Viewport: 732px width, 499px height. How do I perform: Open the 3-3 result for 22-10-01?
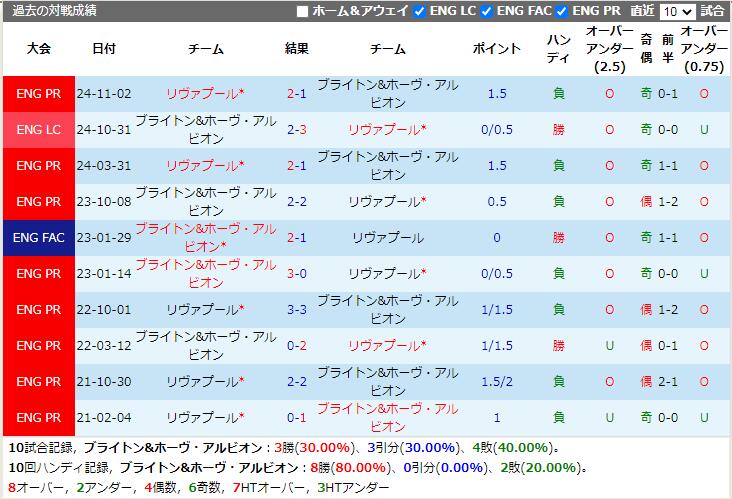pyautogui.click(x=297, y=309)
